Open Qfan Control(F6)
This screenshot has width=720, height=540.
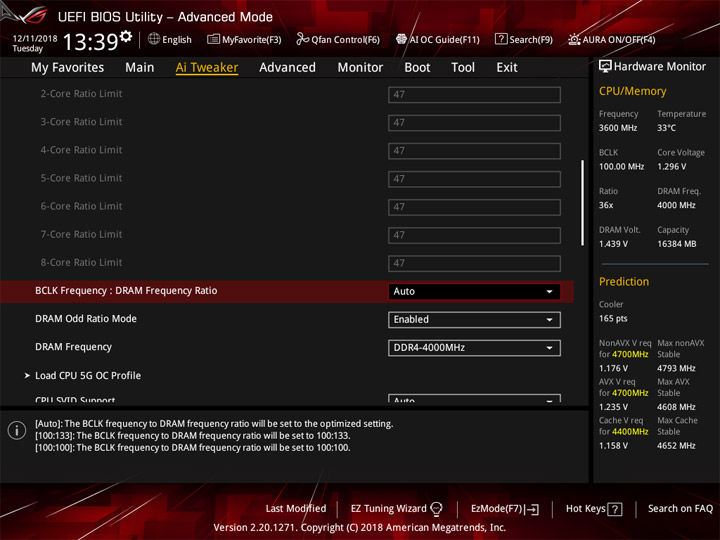click(338, 39)
